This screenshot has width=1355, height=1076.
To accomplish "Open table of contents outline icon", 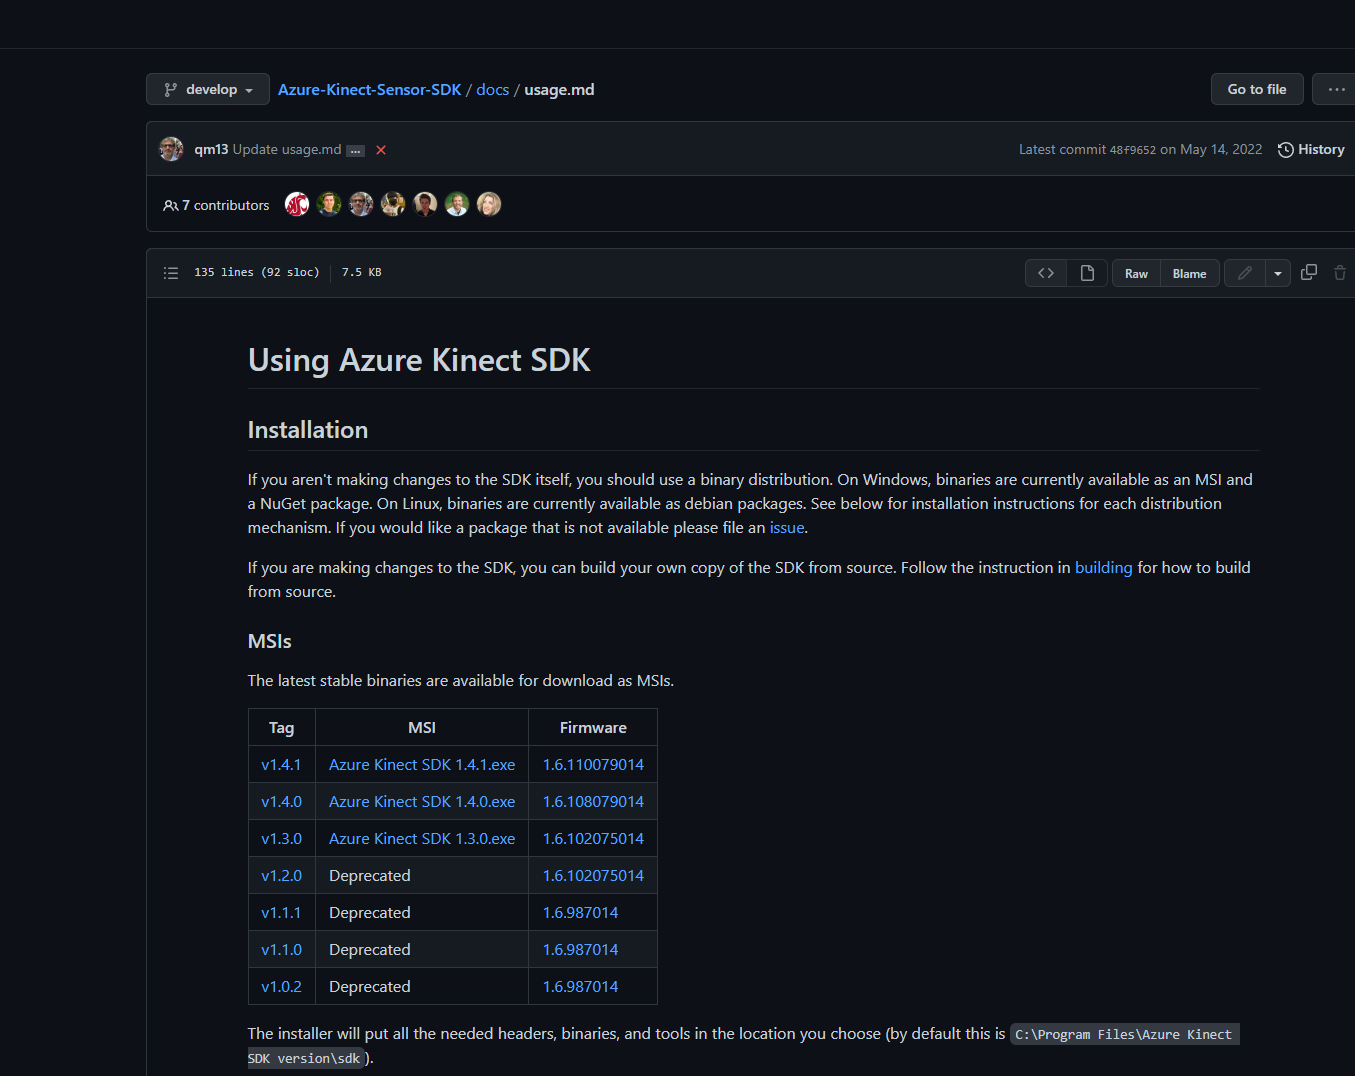I will point(171,273).
